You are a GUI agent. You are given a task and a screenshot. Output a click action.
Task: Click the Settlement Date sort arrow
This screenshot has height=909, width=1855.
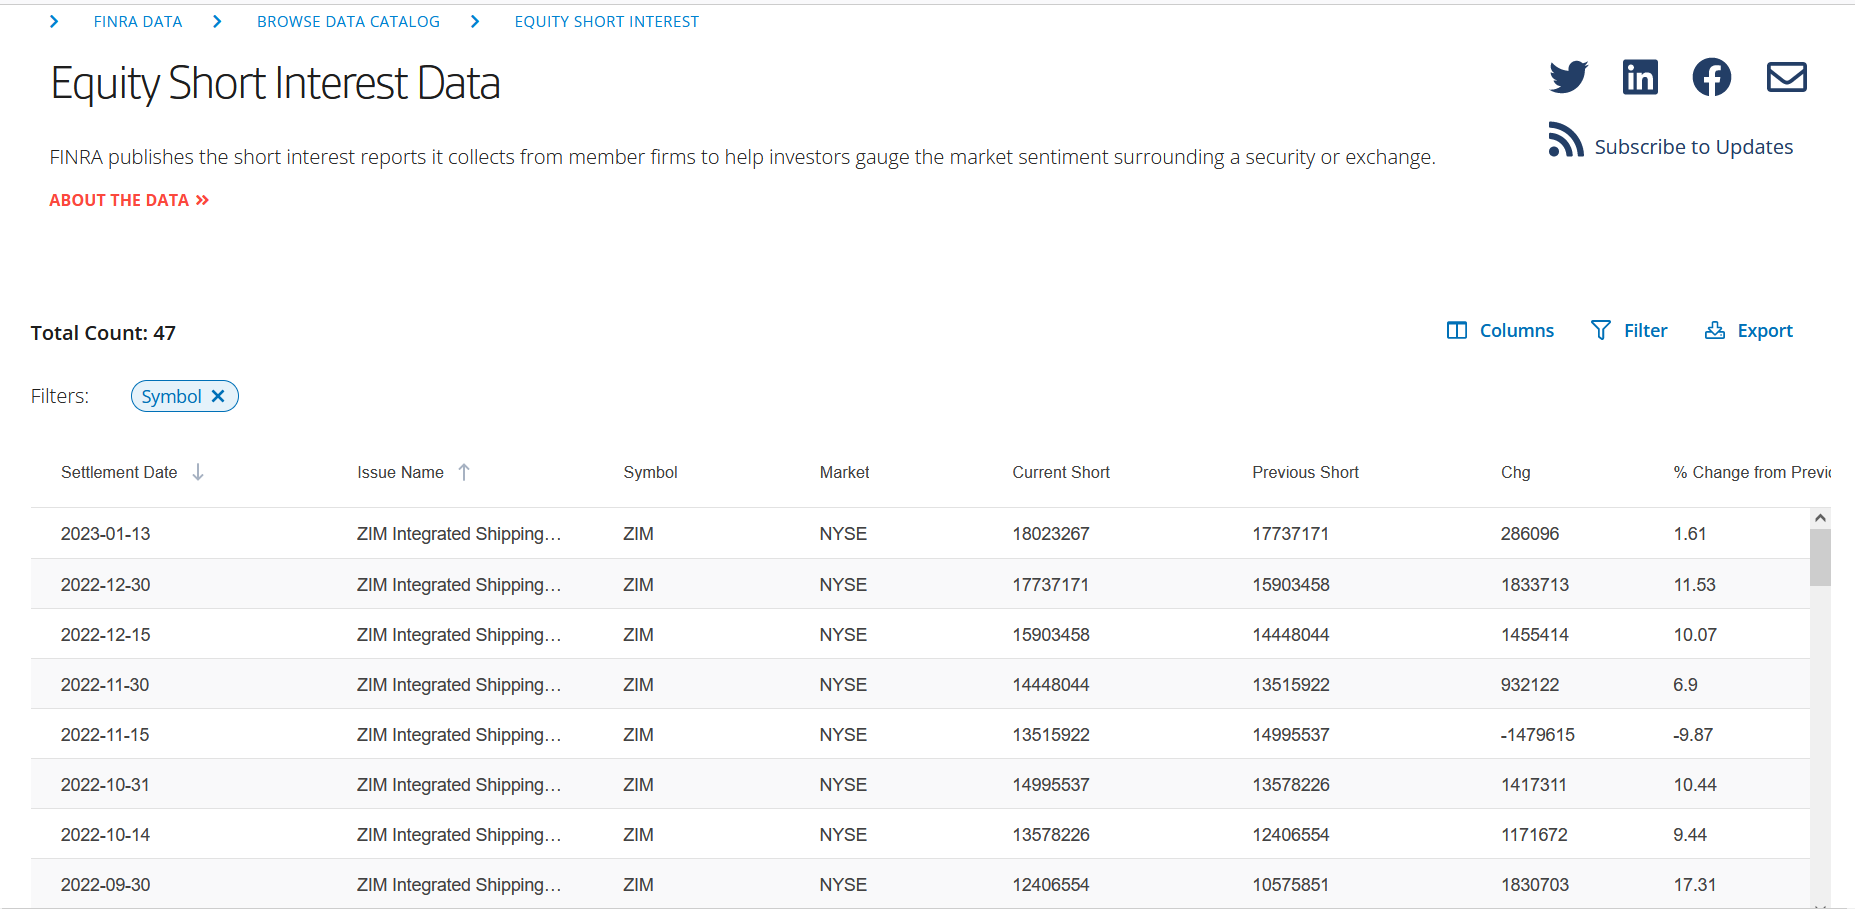tap(198, 472)
